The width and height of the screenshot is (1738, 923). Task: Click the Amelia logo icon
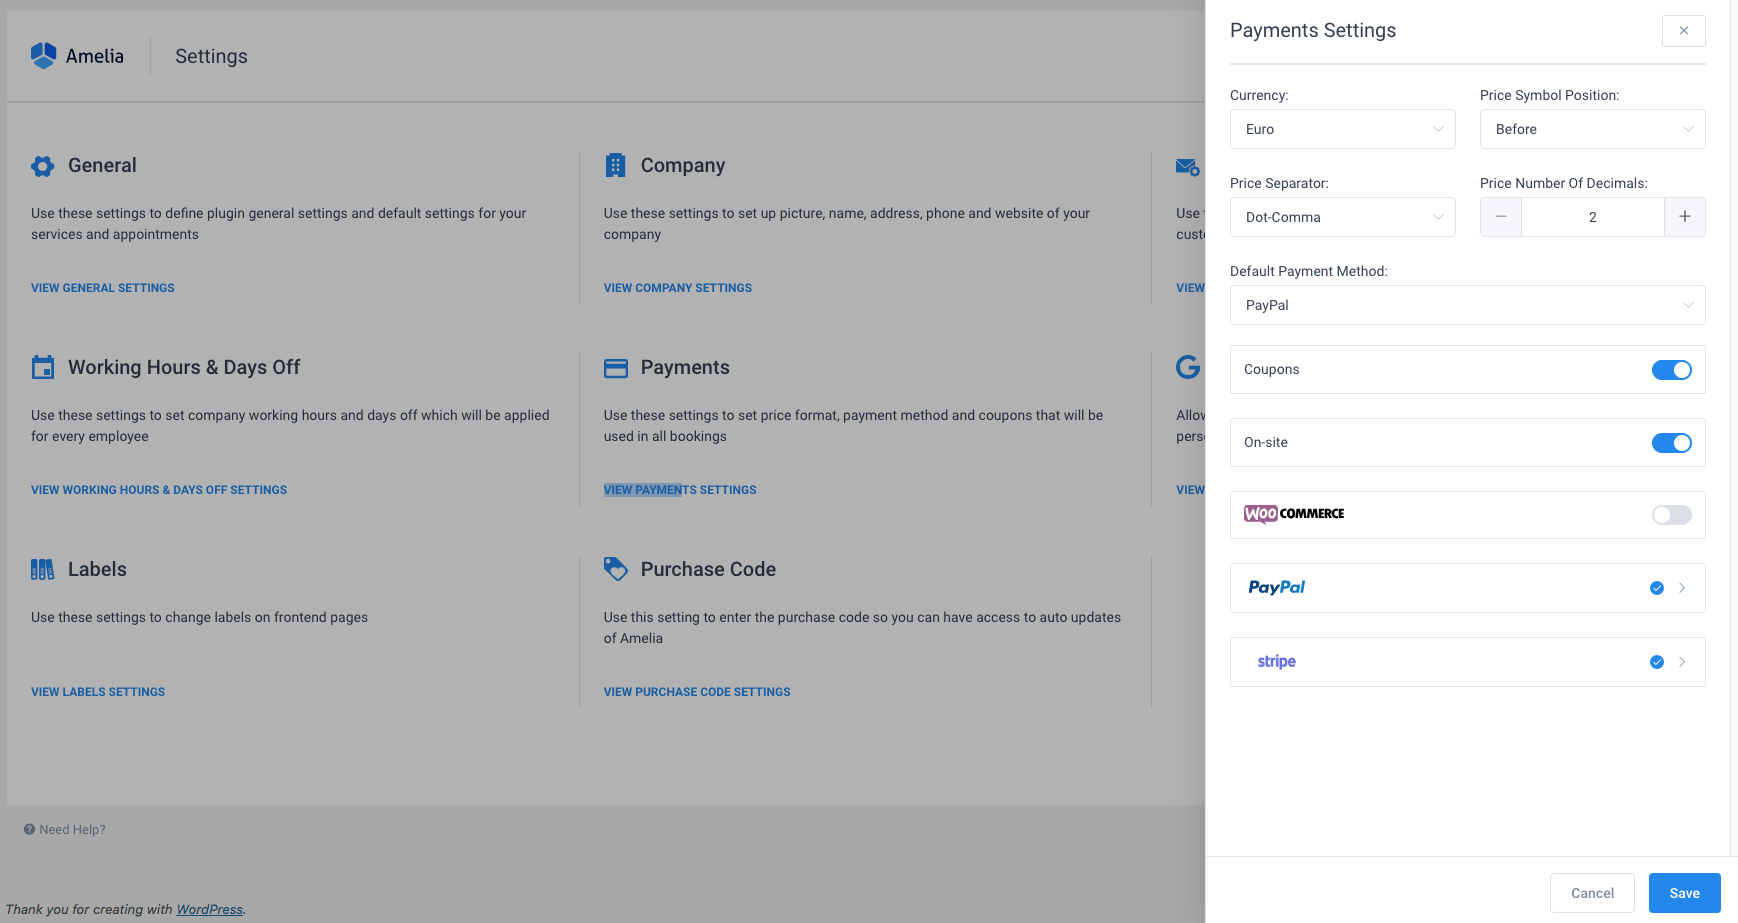coord(43,55)
